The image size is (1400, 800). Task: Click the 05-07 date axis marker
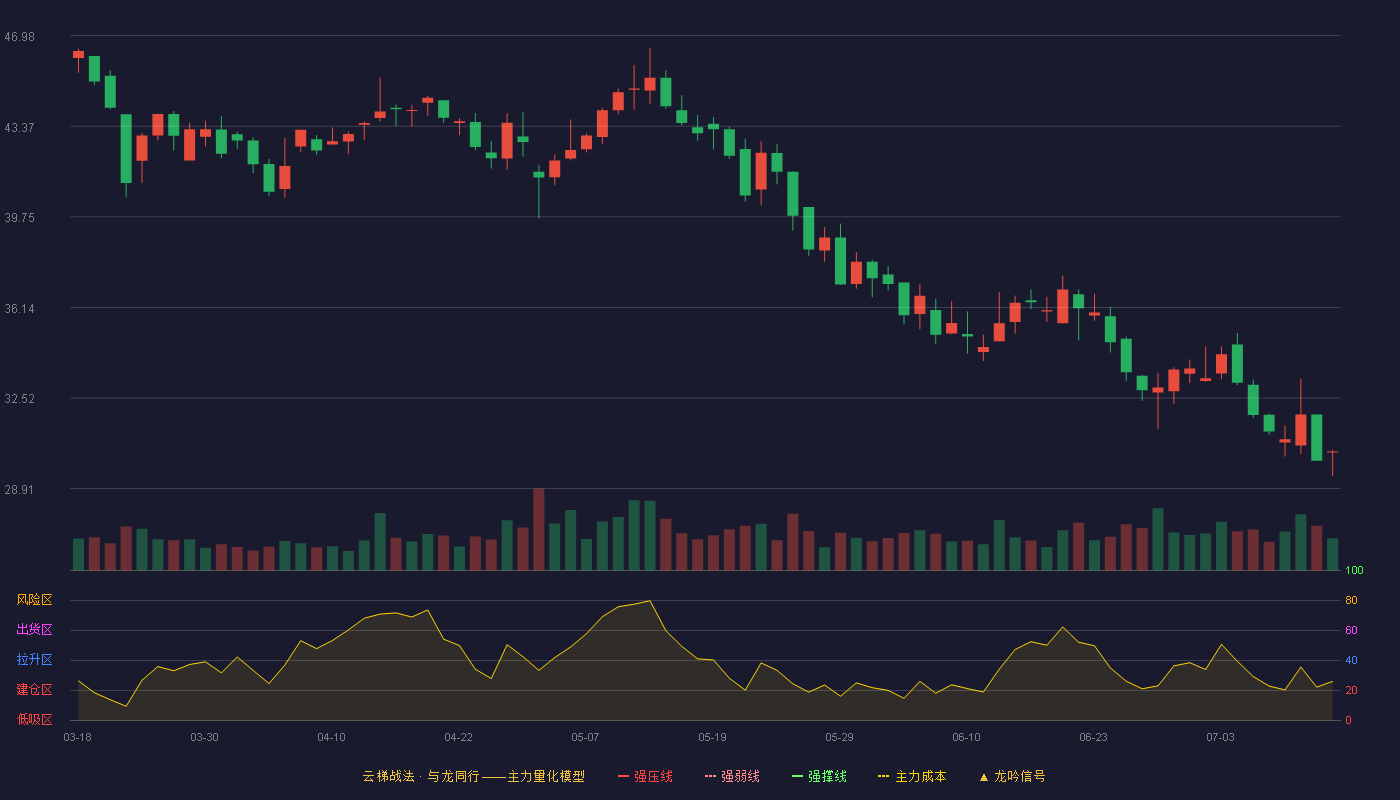tap(585, 737)
